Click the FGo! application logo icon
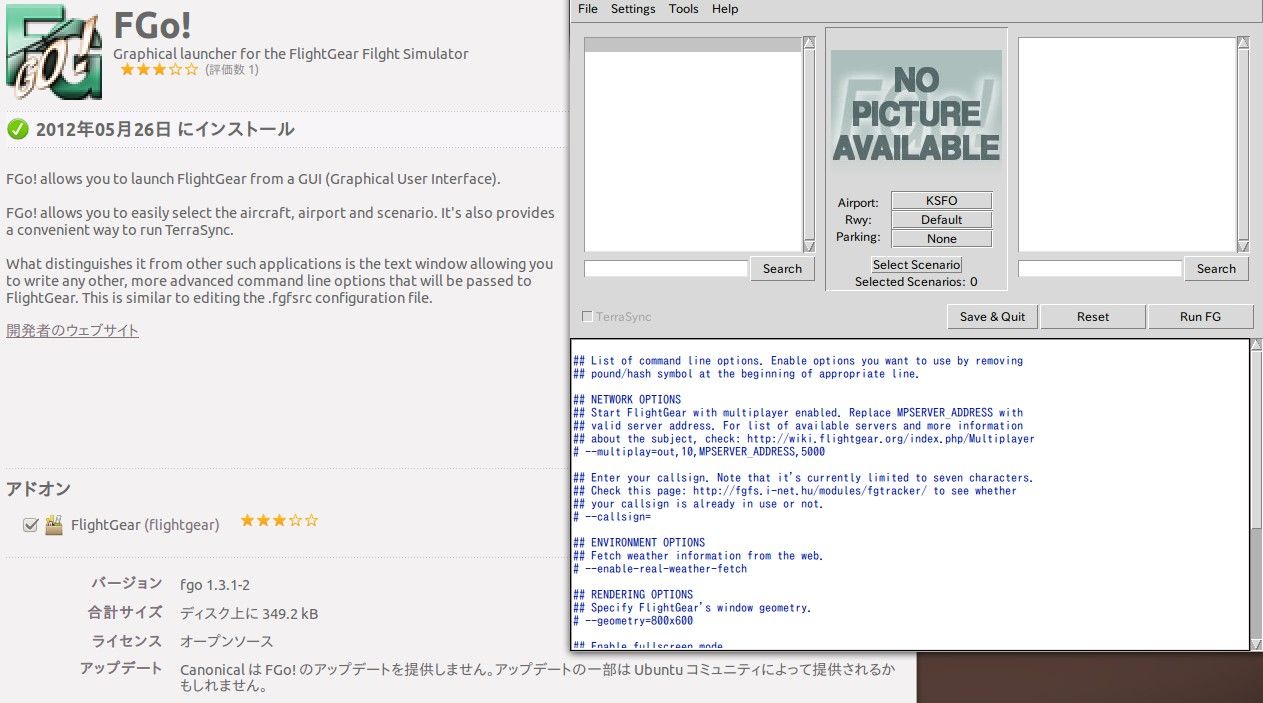1263x703 pixels. coord(53,52)
